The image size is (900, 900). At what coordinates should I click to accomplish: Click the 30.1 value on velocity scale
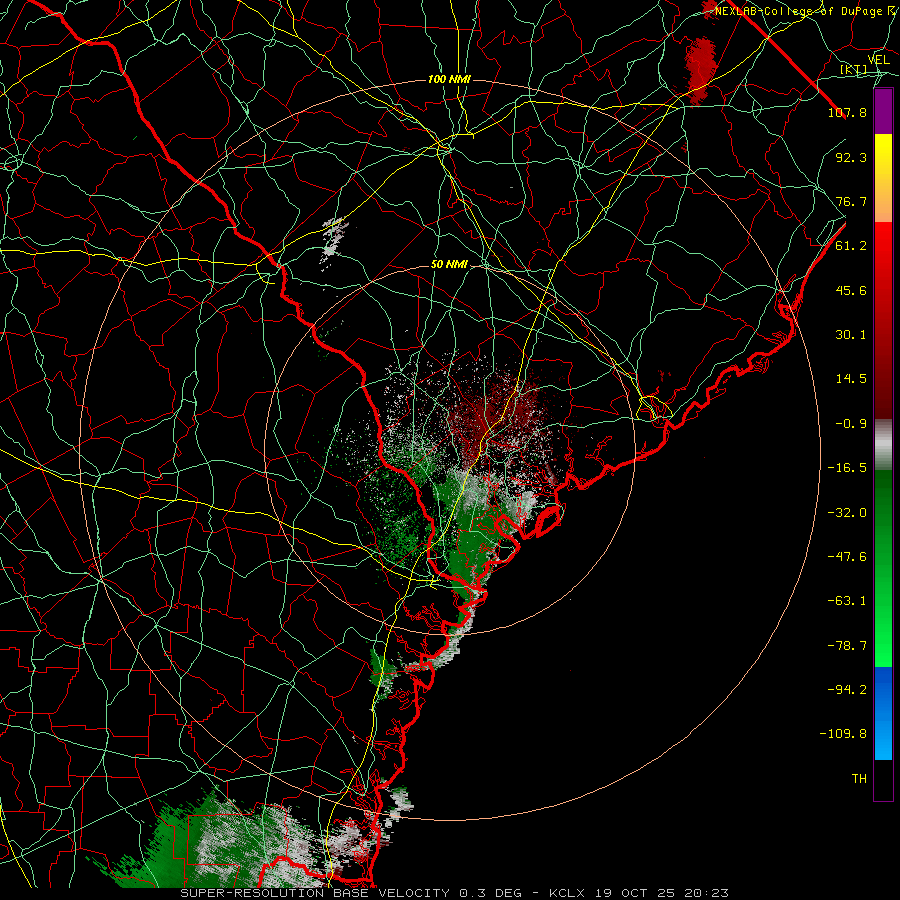851,335
